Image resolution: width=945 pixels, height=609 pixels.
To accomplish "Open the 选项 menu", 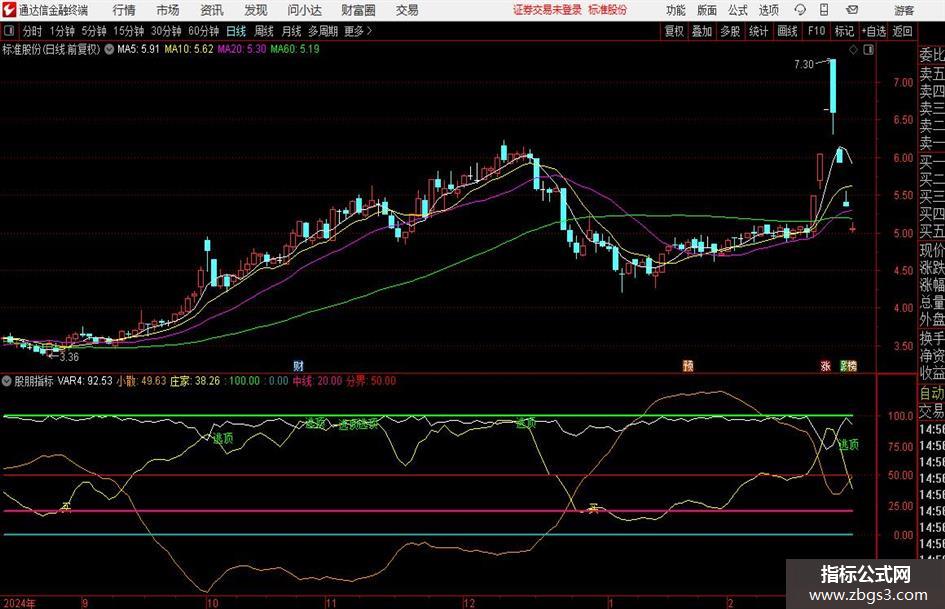I will [768, 10].
